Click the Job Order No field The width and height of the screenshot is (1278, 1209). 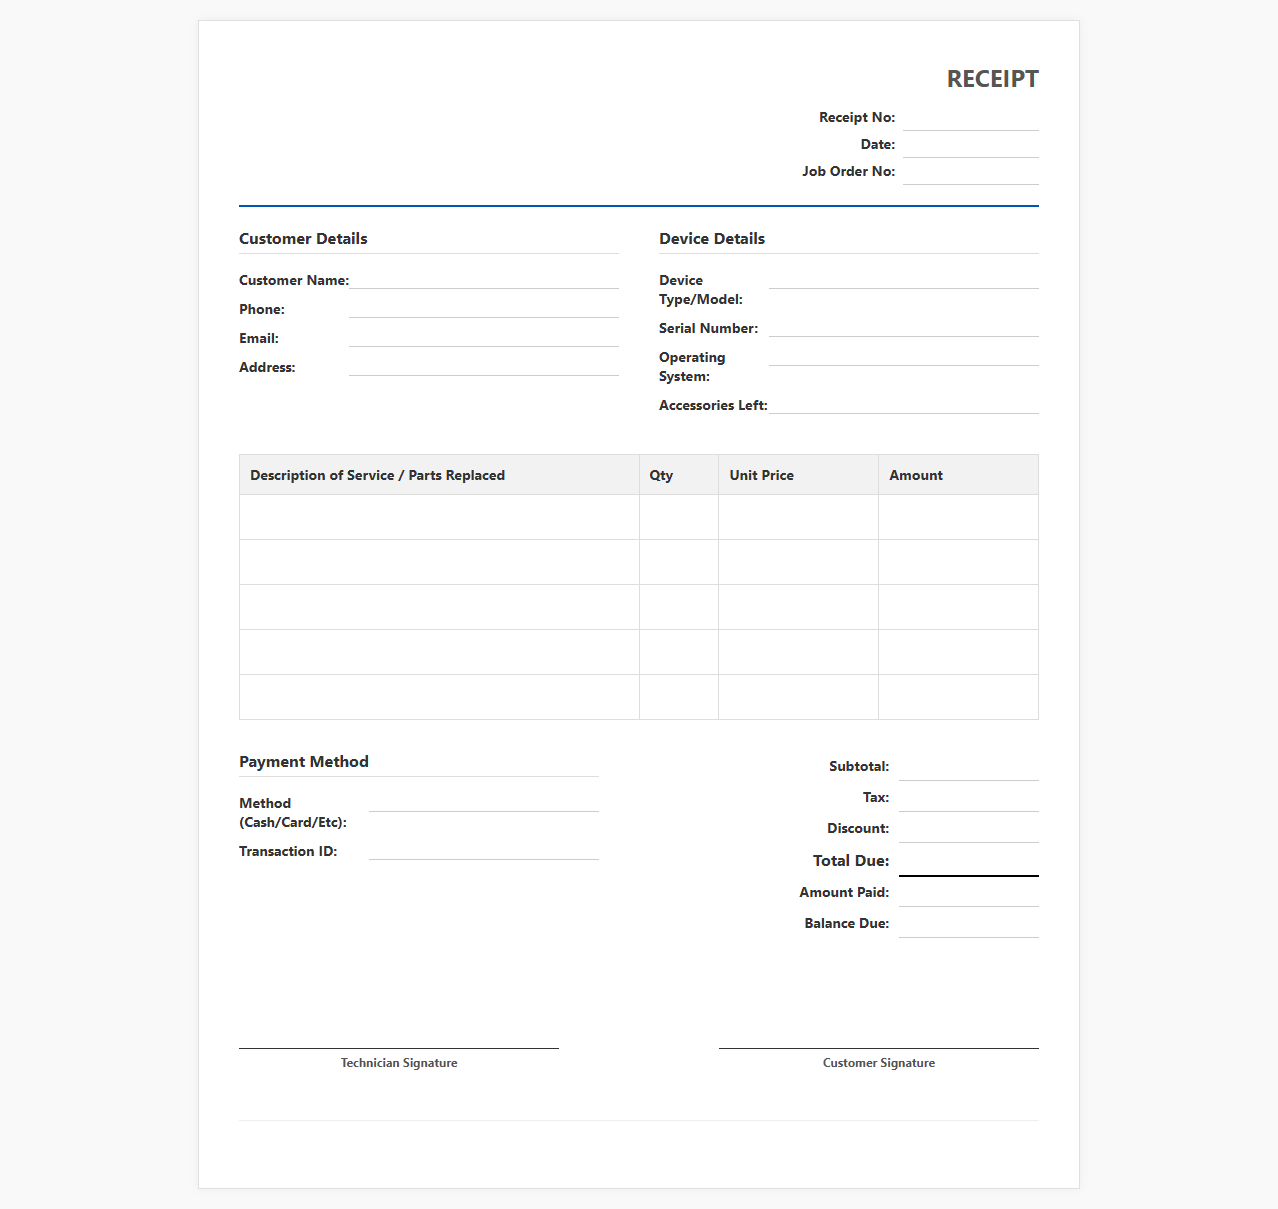click(x=970, y=172)
